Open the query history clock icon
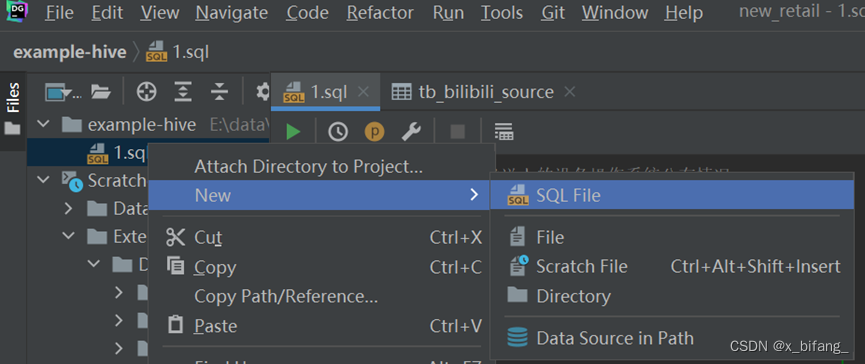865x364 pixels. pyautogui.click(x=338, y=132)
